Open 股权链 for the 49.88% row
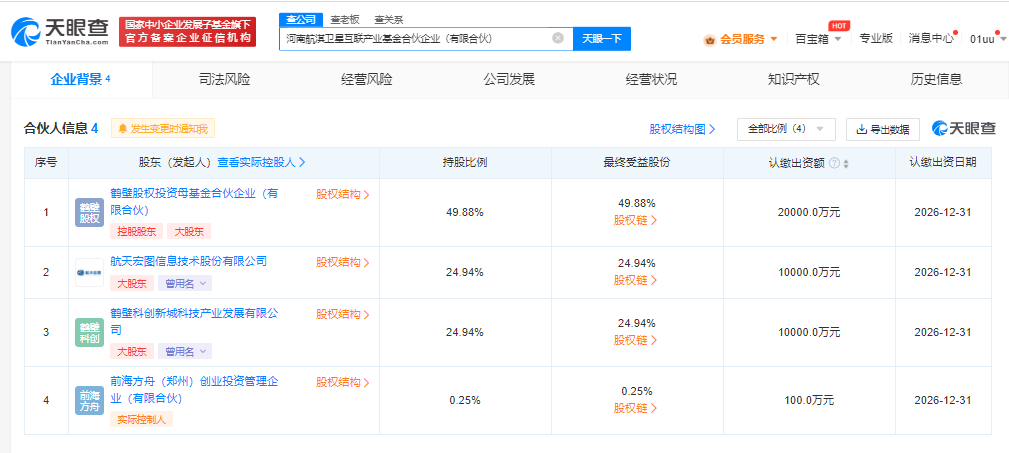The height and width of the screenshot is (453, 1009). (636, 220)
